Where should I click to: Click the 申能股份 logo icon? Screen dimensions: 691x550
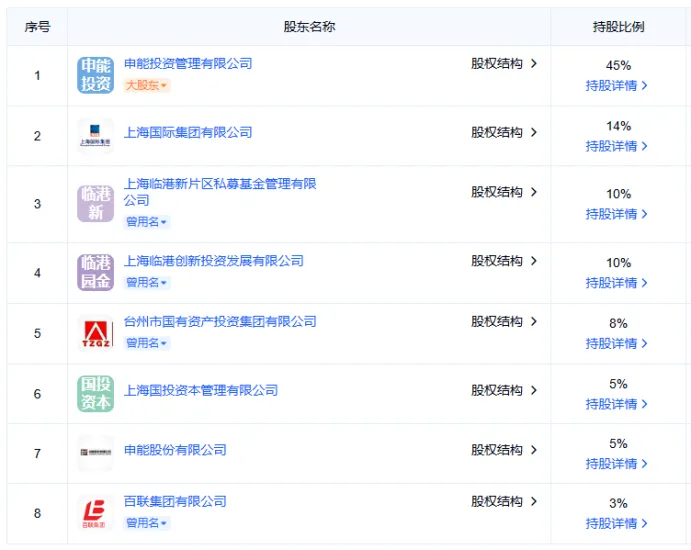point(96,453)
